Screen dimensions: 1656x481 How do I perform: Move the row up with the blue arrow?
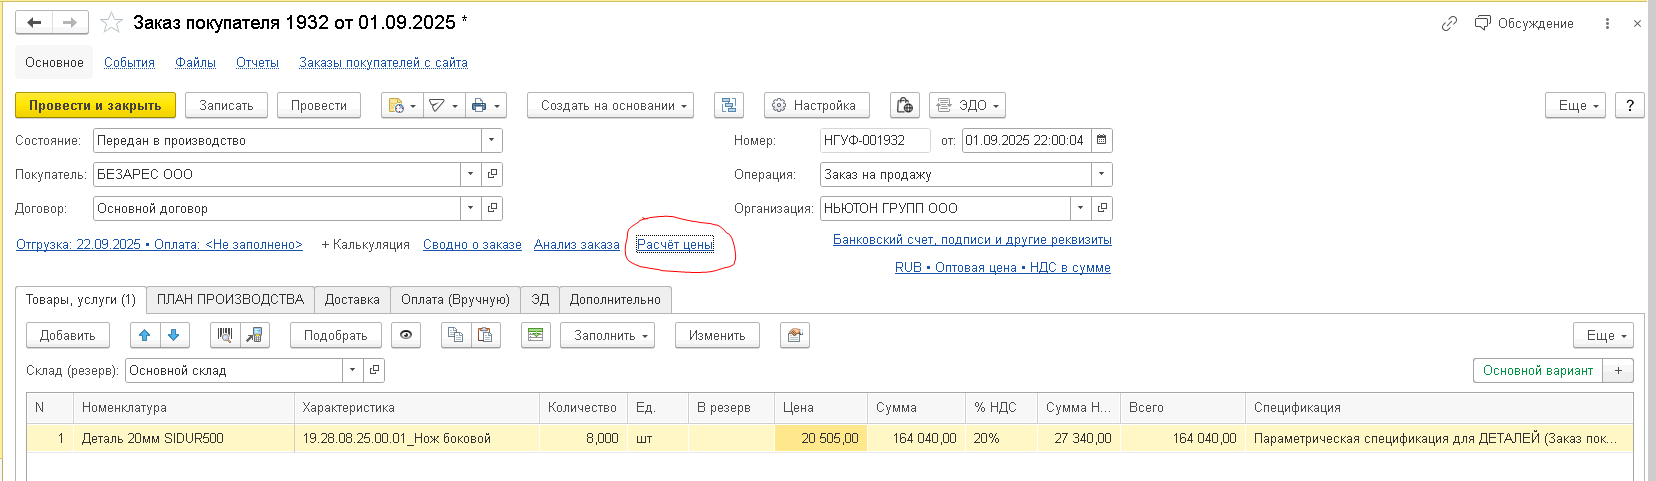(x=145, y=335)
